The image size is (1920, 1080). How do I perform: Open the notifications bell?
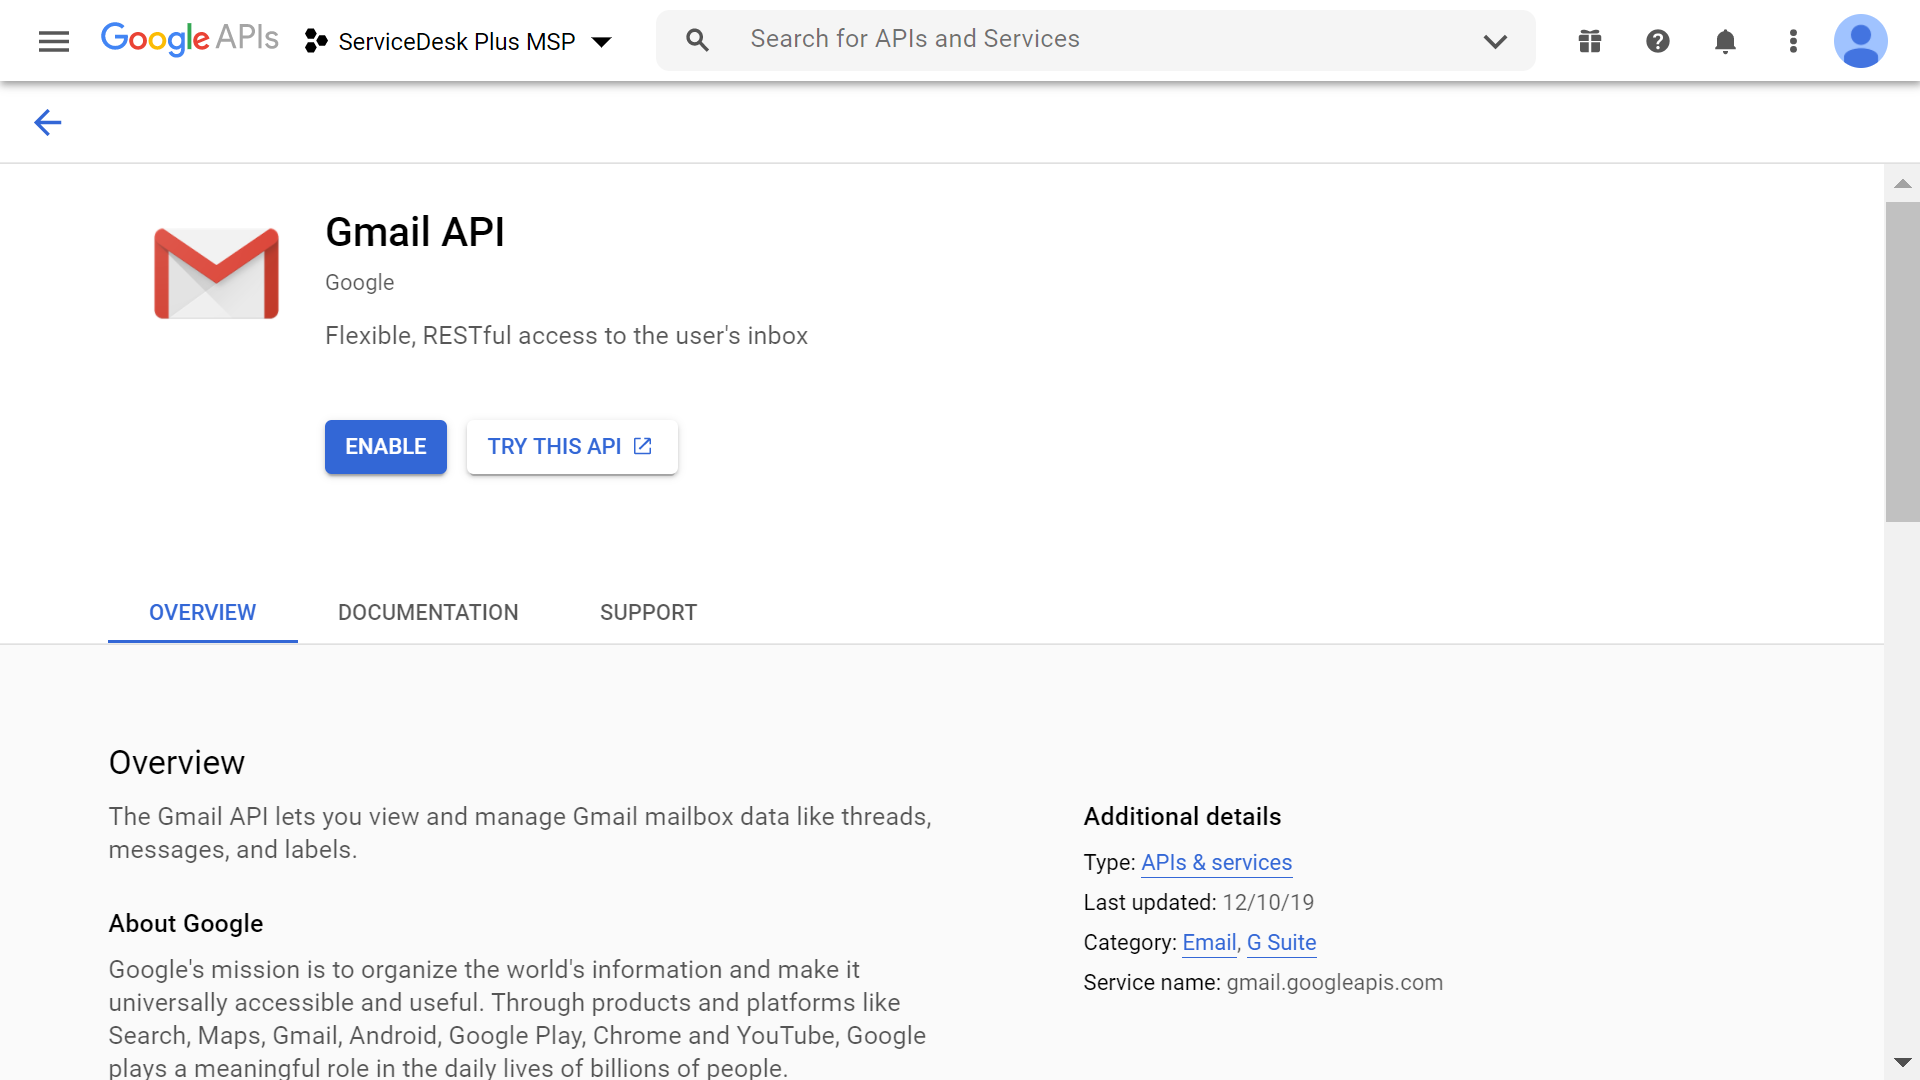(x=1725, y=41)
